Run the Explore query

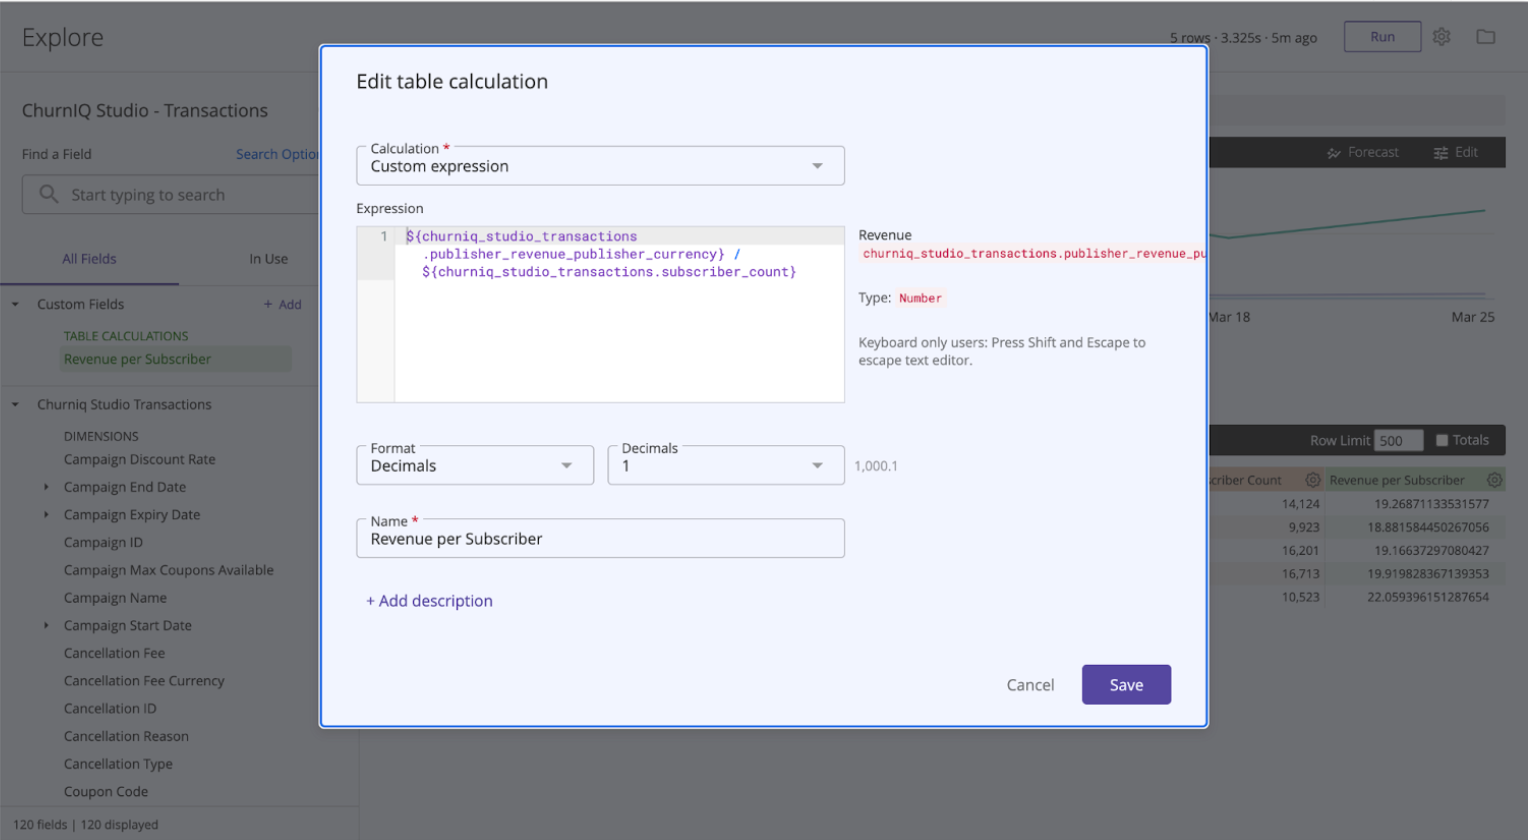[1382, 37]
